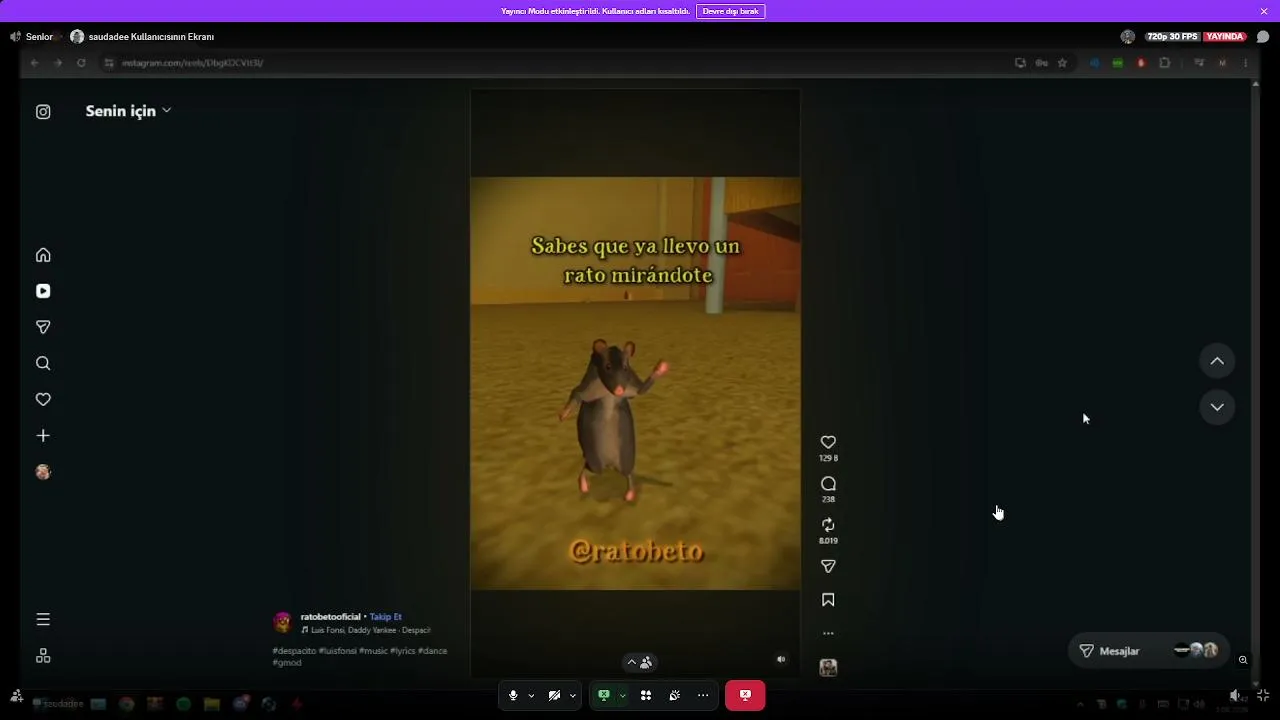Click the zoom magnifier icon near Mesajlar

(x=1243, y=660)
